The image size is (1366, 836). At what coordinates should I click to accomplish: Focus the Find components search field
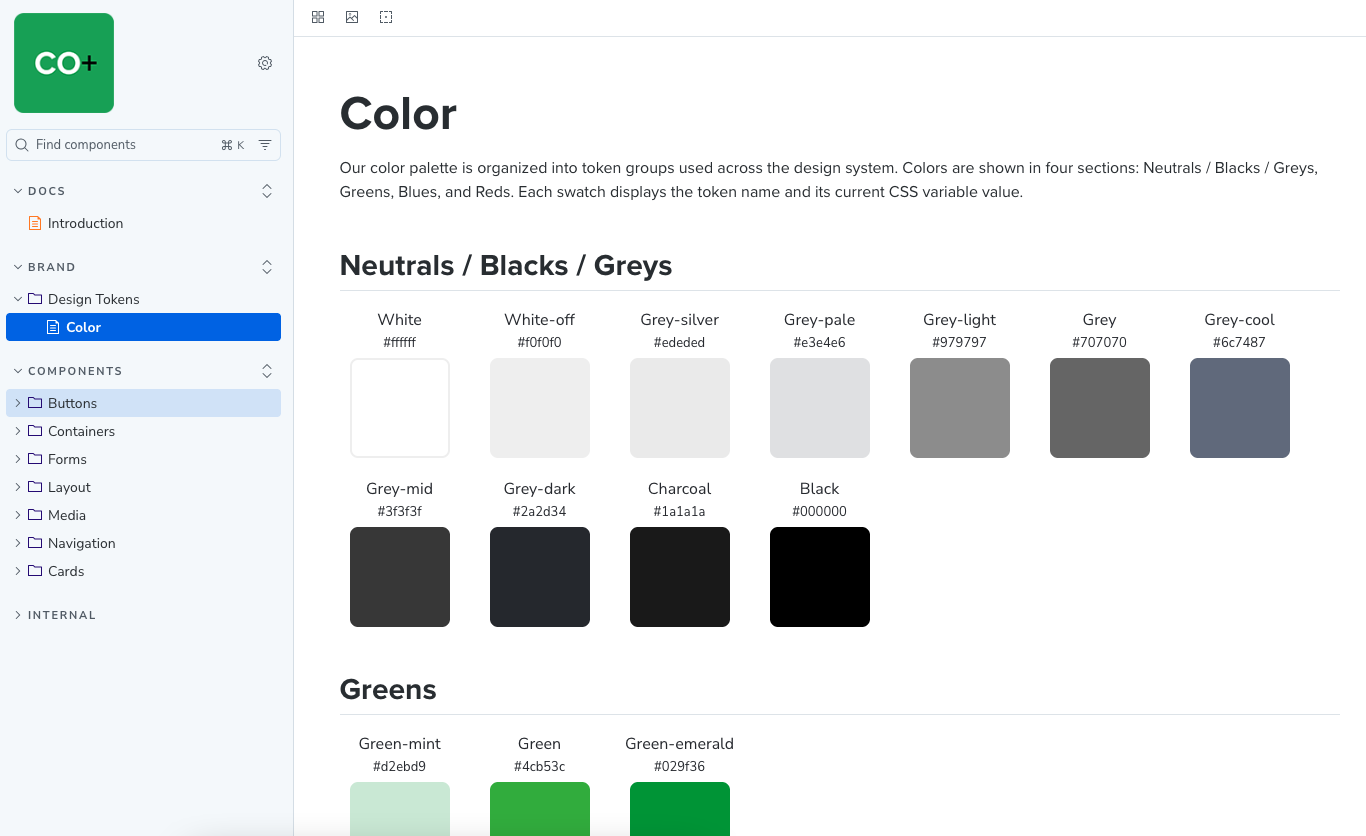point(143,145)
